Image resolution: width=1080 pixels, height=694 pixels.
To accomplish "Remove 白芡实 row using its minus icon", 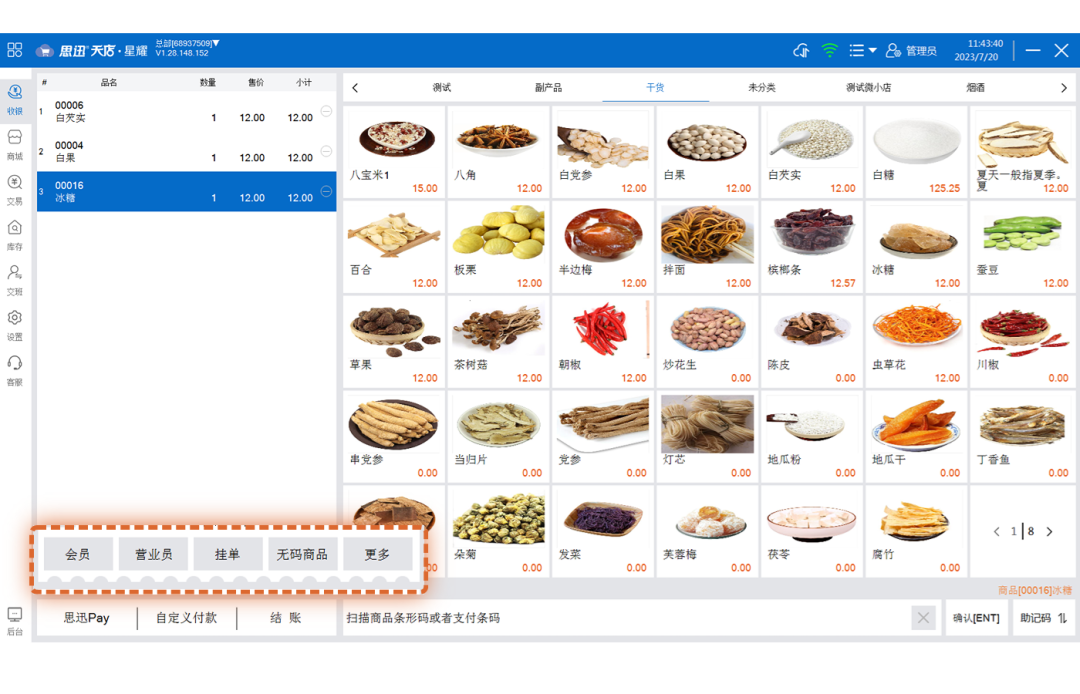I will [326, 112].
